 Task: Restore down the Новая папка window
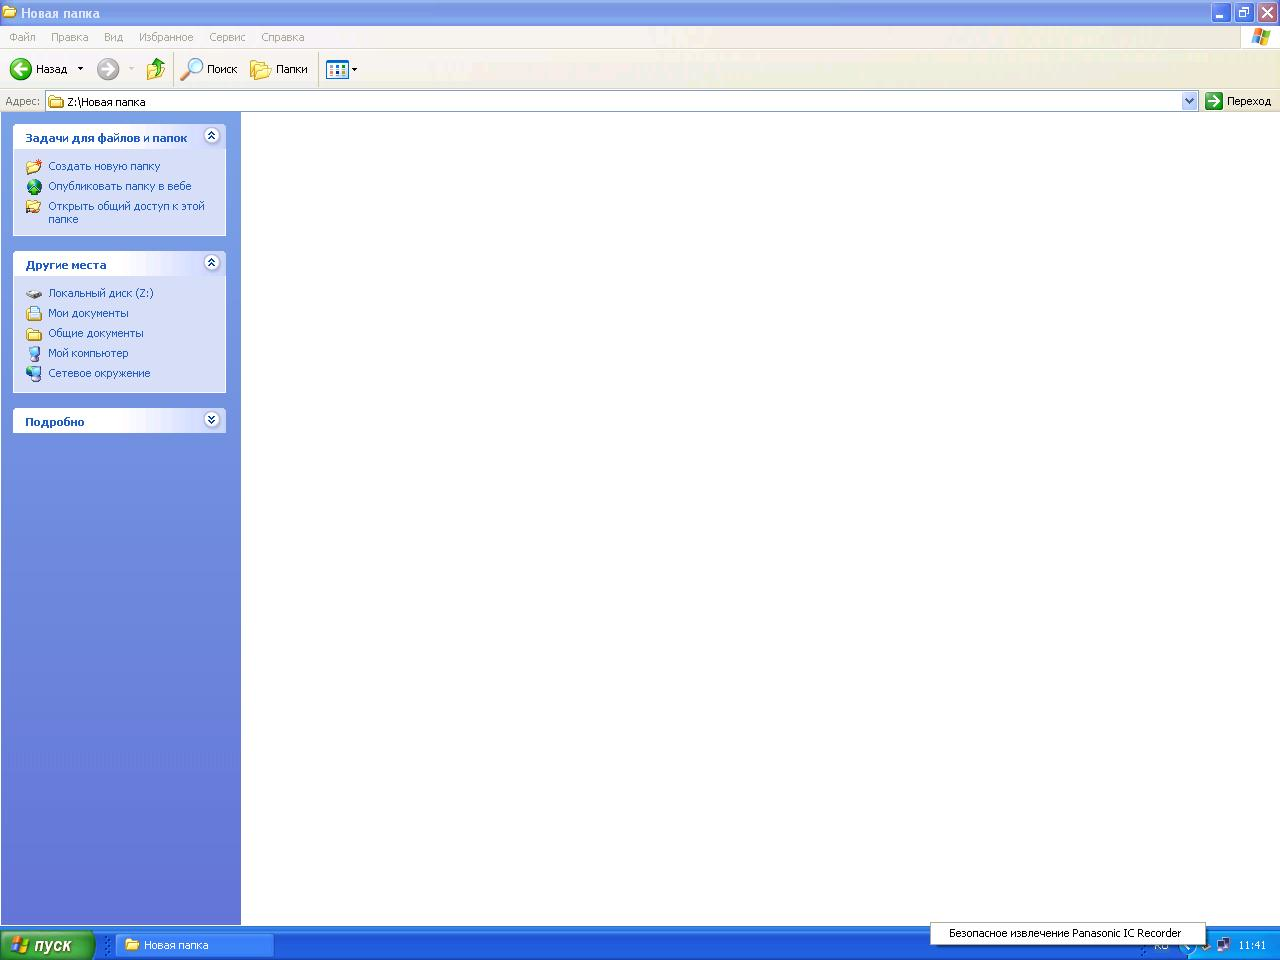[x=1243, y=13]
